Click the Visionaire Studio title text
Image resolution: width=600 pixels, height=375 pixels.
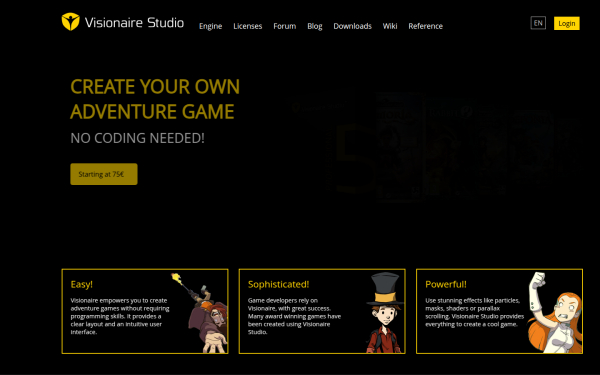pos(134,23)
